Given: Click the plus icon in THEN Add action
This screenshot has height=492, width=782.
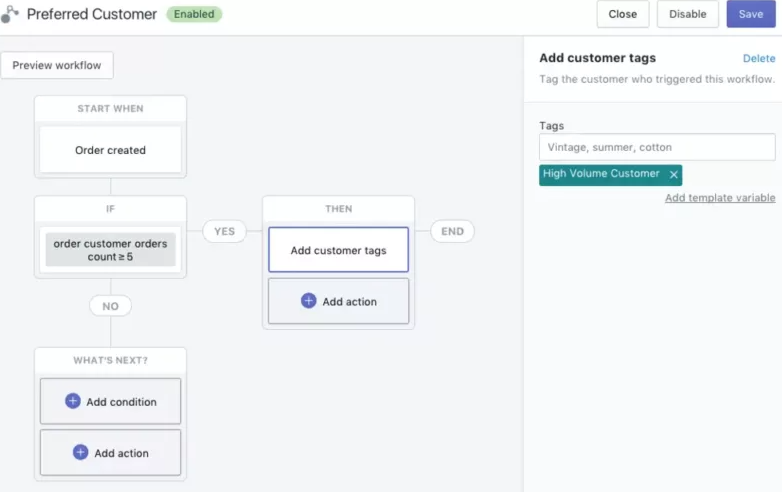Looking at the screenshot, I should tap(308, 301).
